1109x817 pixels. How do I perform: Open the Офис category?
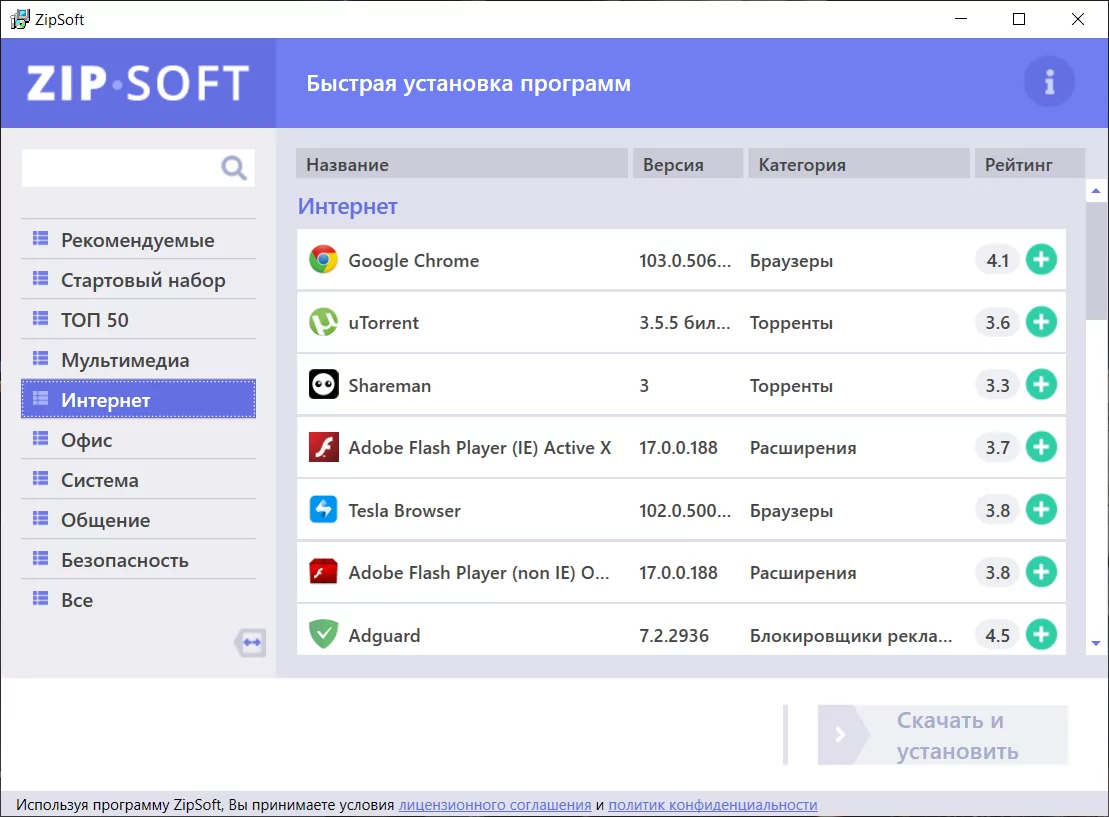pos(139,440)
